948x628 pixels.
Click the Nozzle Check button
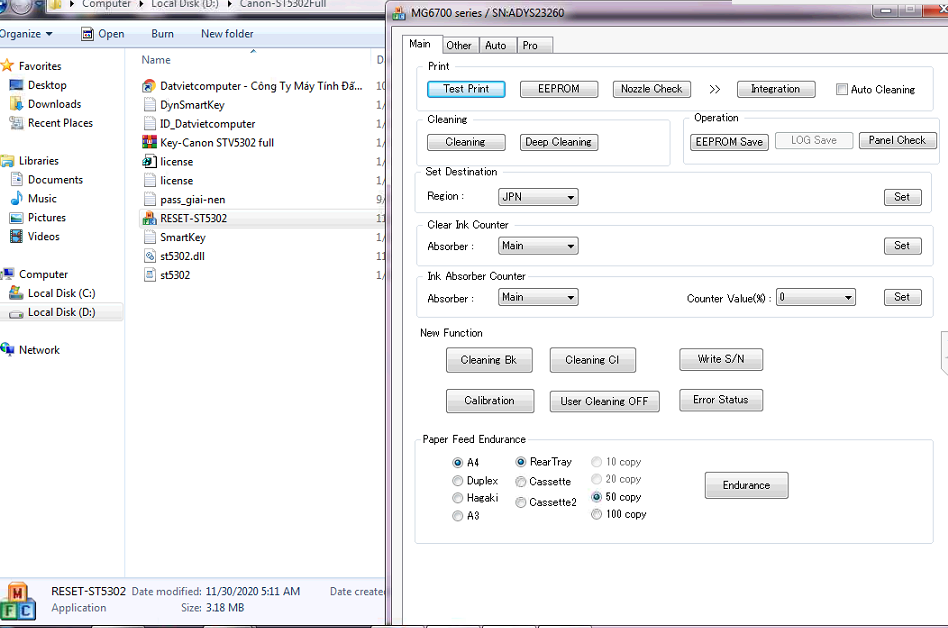click(651, 89)
